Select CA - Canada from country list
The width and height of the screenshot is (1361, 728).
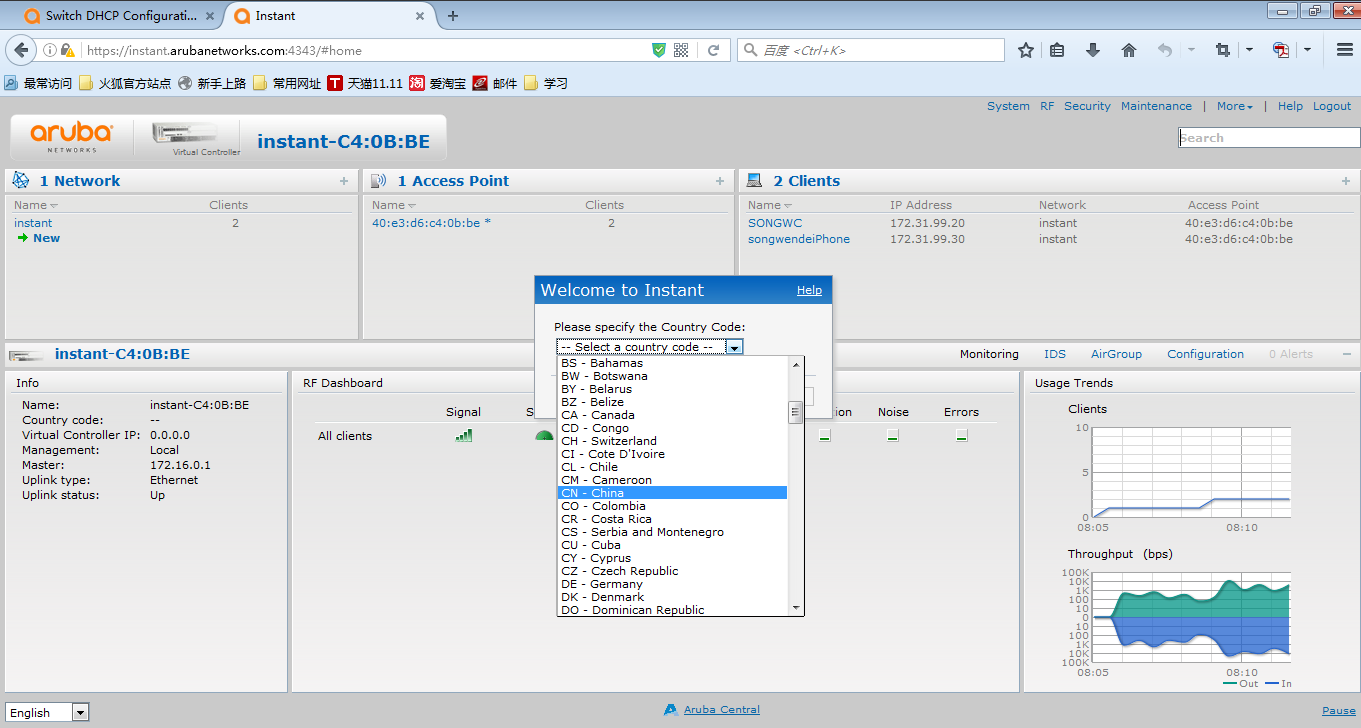coord(672,415)
